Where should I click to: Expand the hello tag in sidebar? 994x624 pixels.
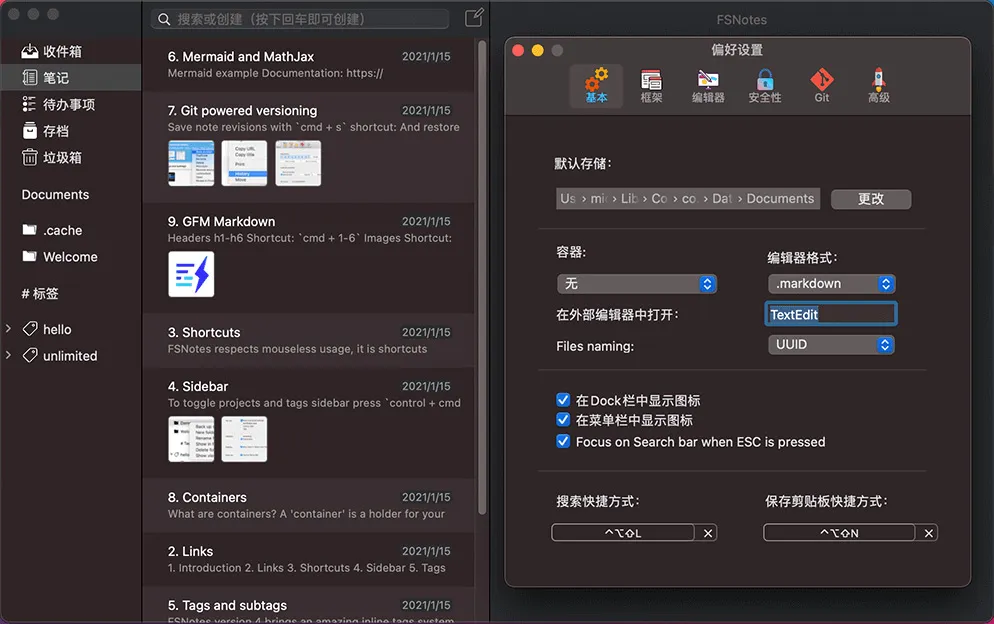8,329
